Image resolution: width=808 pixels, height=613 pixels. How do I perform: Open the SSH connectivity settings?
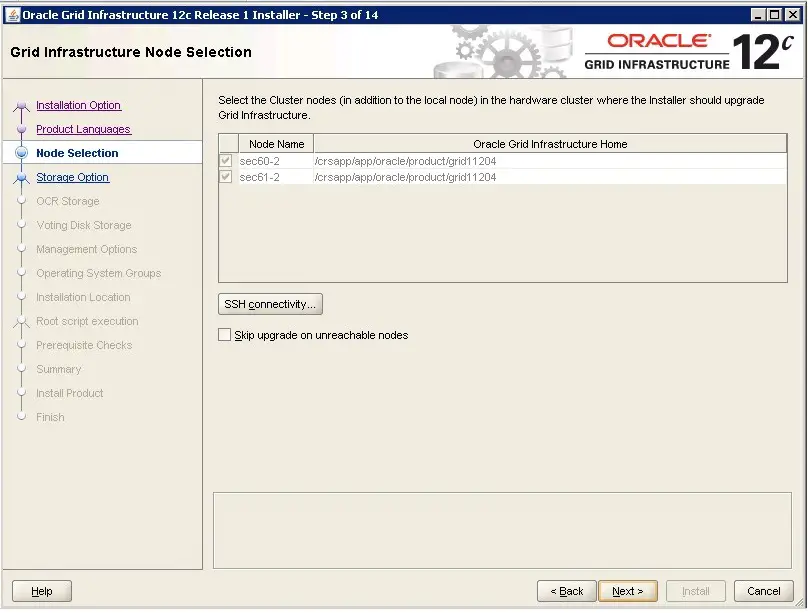click(270, 304)
